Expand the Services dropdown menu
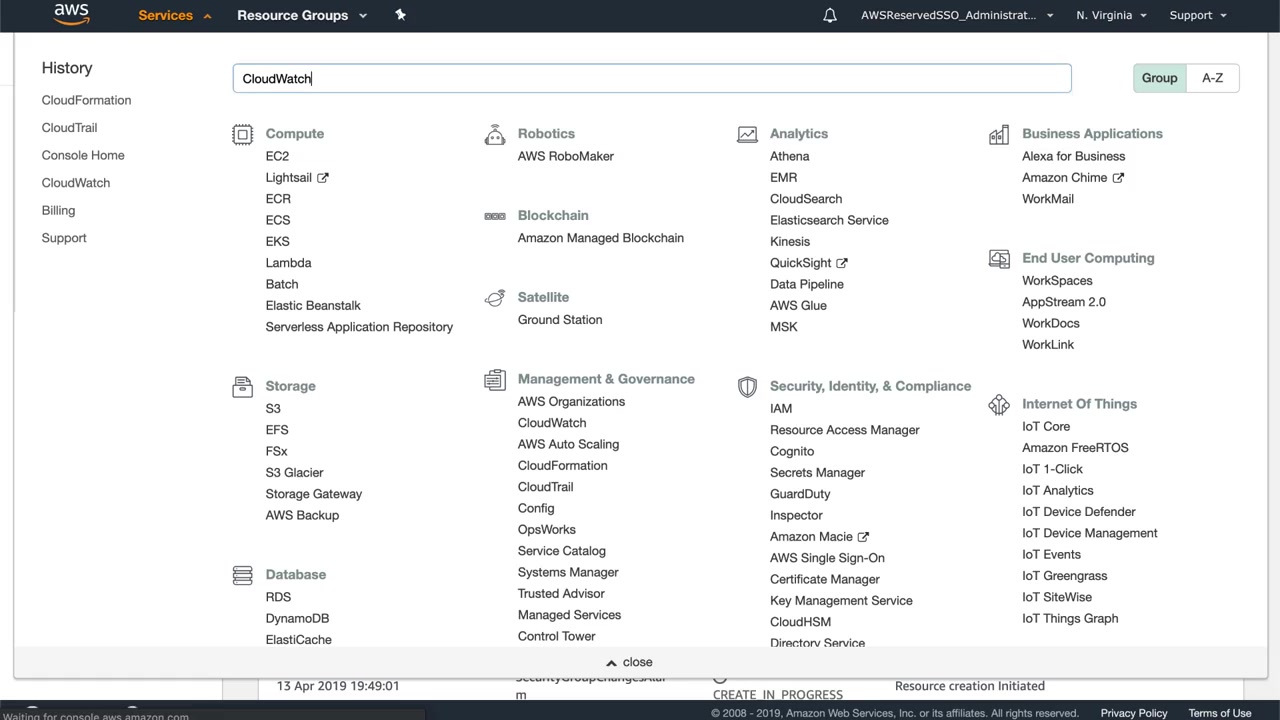 (x=174, y=15)
